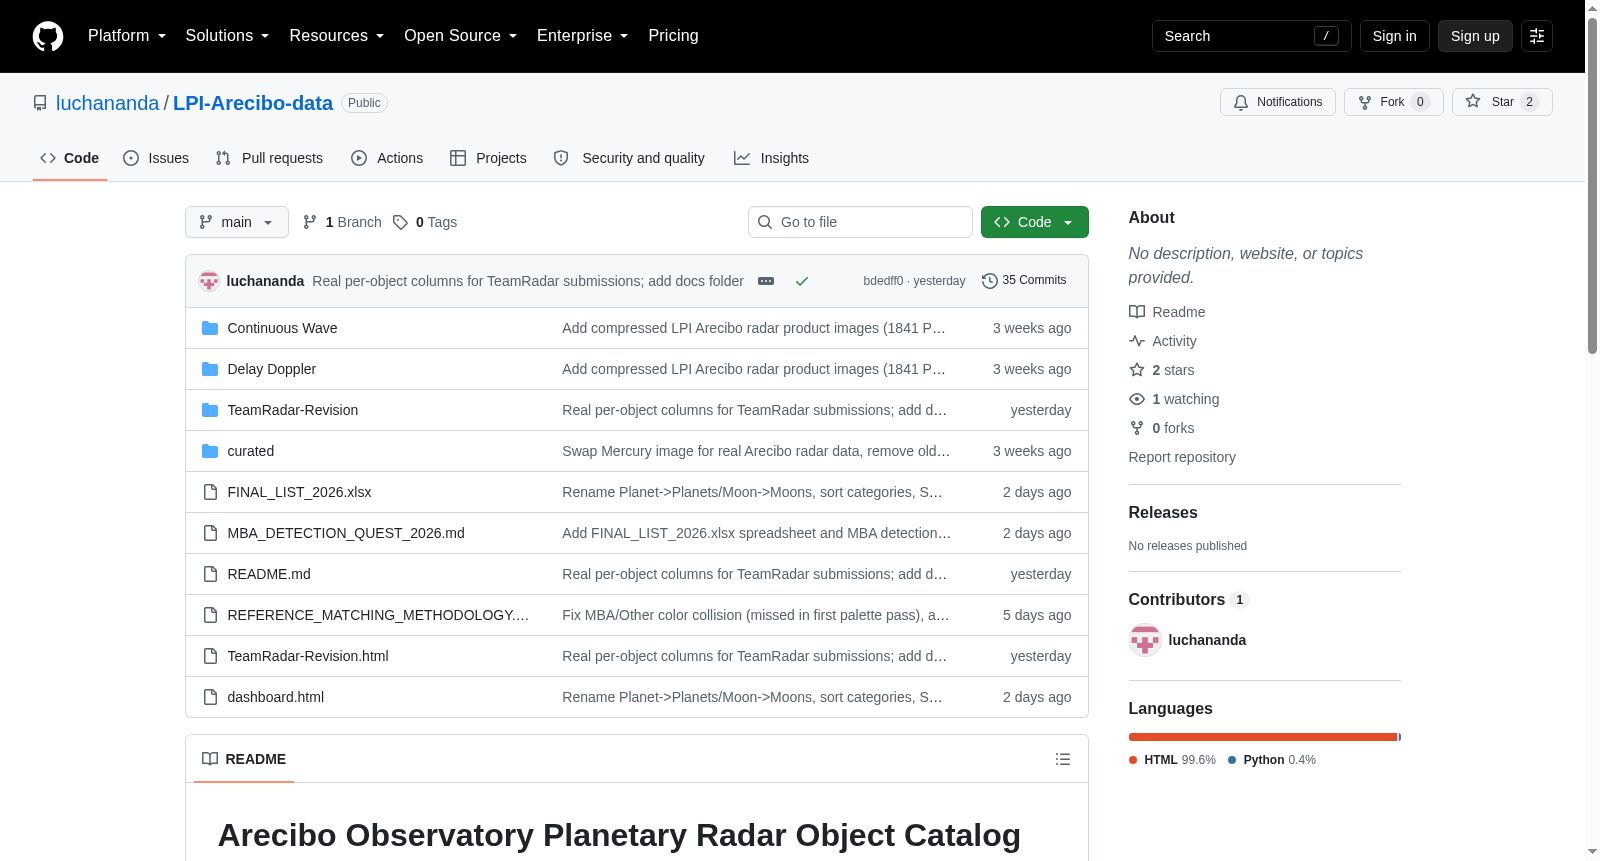Fork the repository with Fork button
Viewport: 1600px width, 861px height.
[1394, 102]
